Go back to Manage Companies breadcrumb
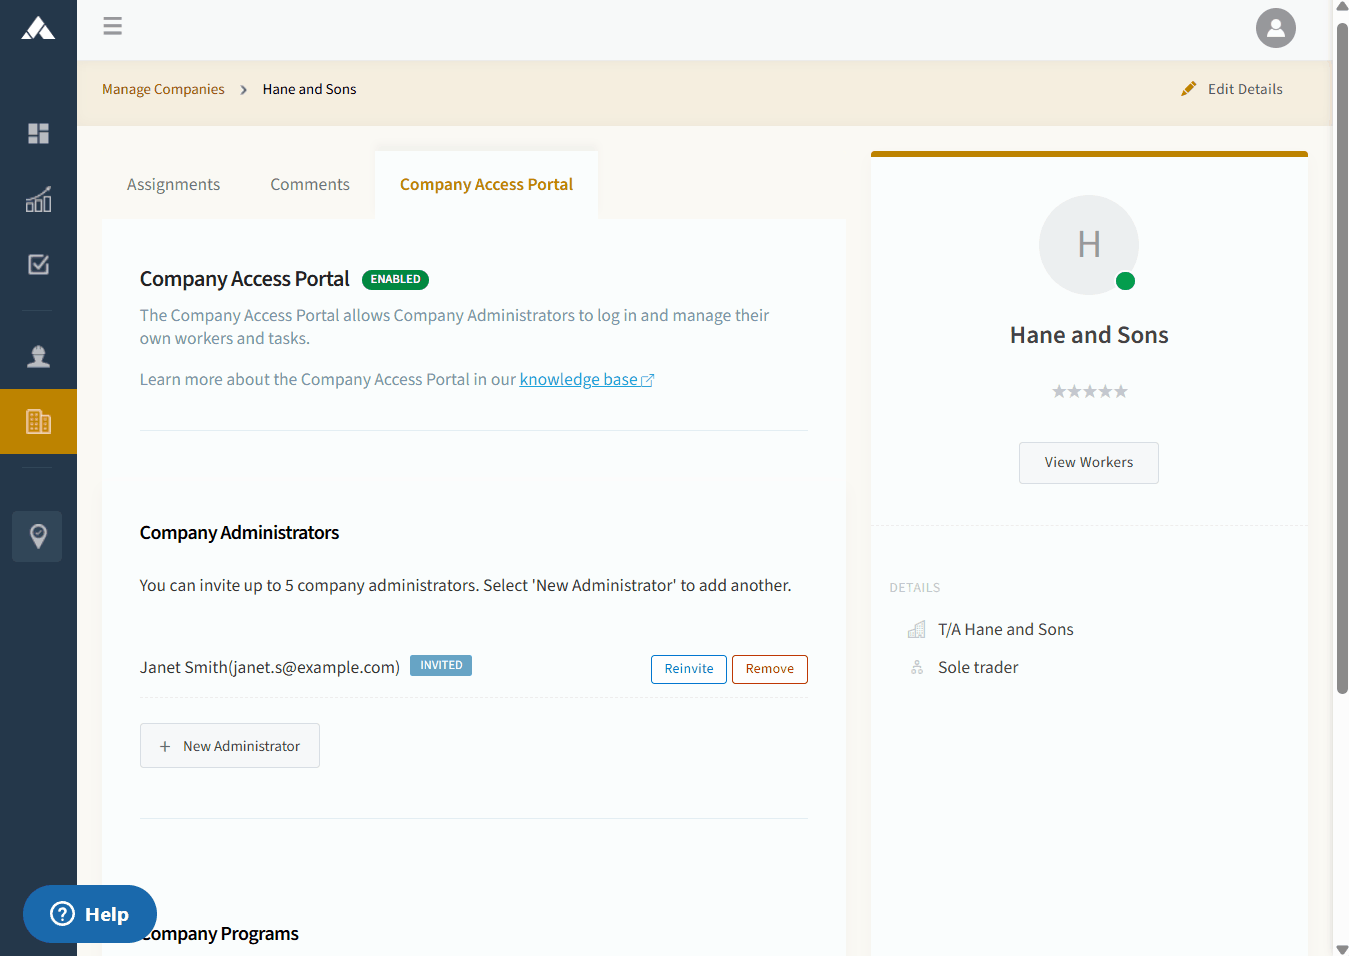This screenshot has width=1349, height=956. tap(163, 89)
